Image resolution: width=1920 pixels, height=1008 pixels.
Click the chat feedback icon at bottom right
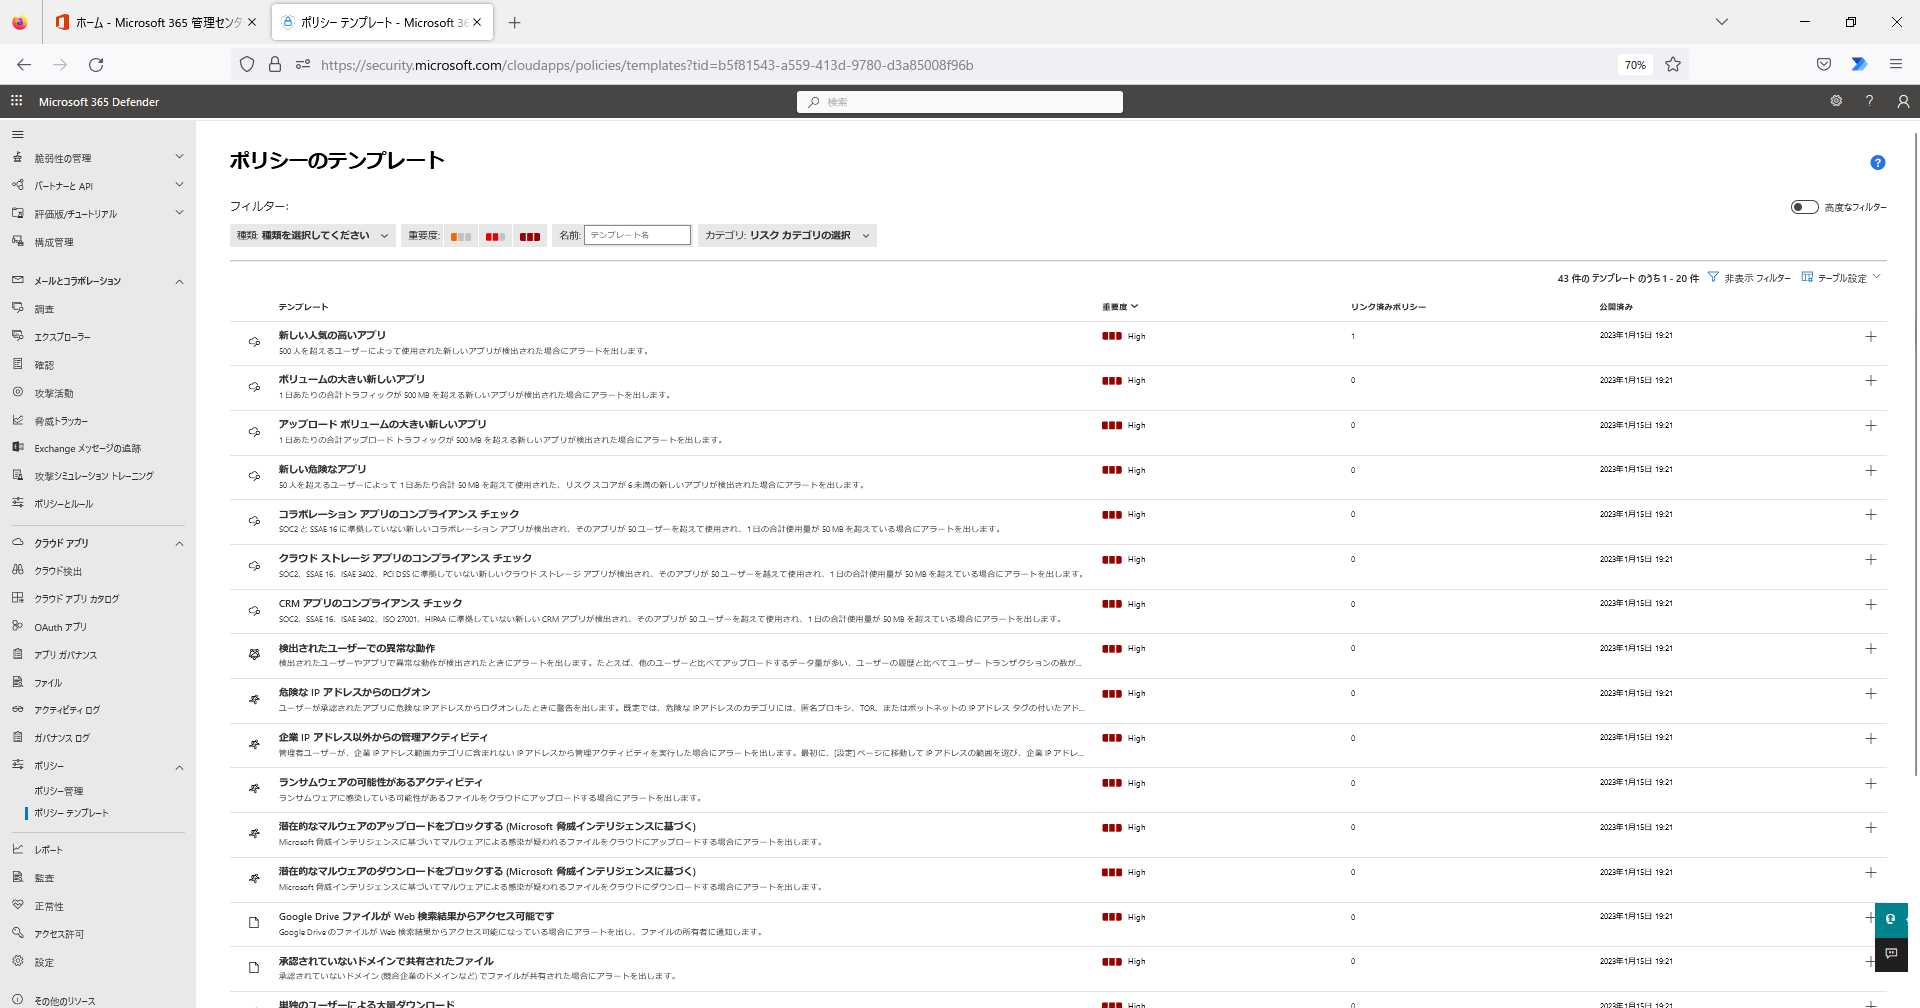(x=1891, y=954)
